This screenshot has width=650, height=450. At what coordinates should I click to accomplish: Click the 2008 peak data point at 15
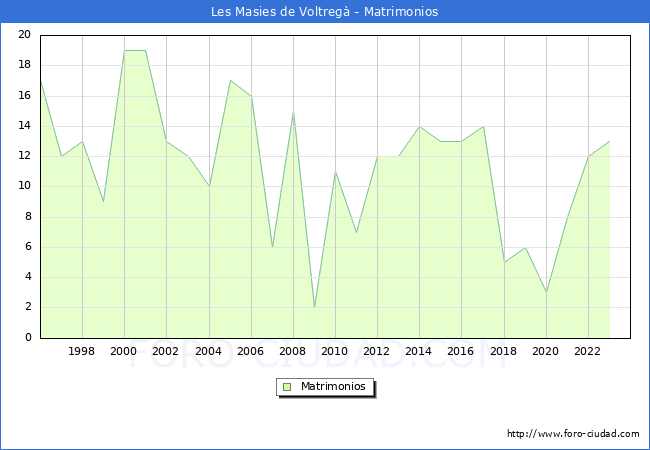point(293,111)
